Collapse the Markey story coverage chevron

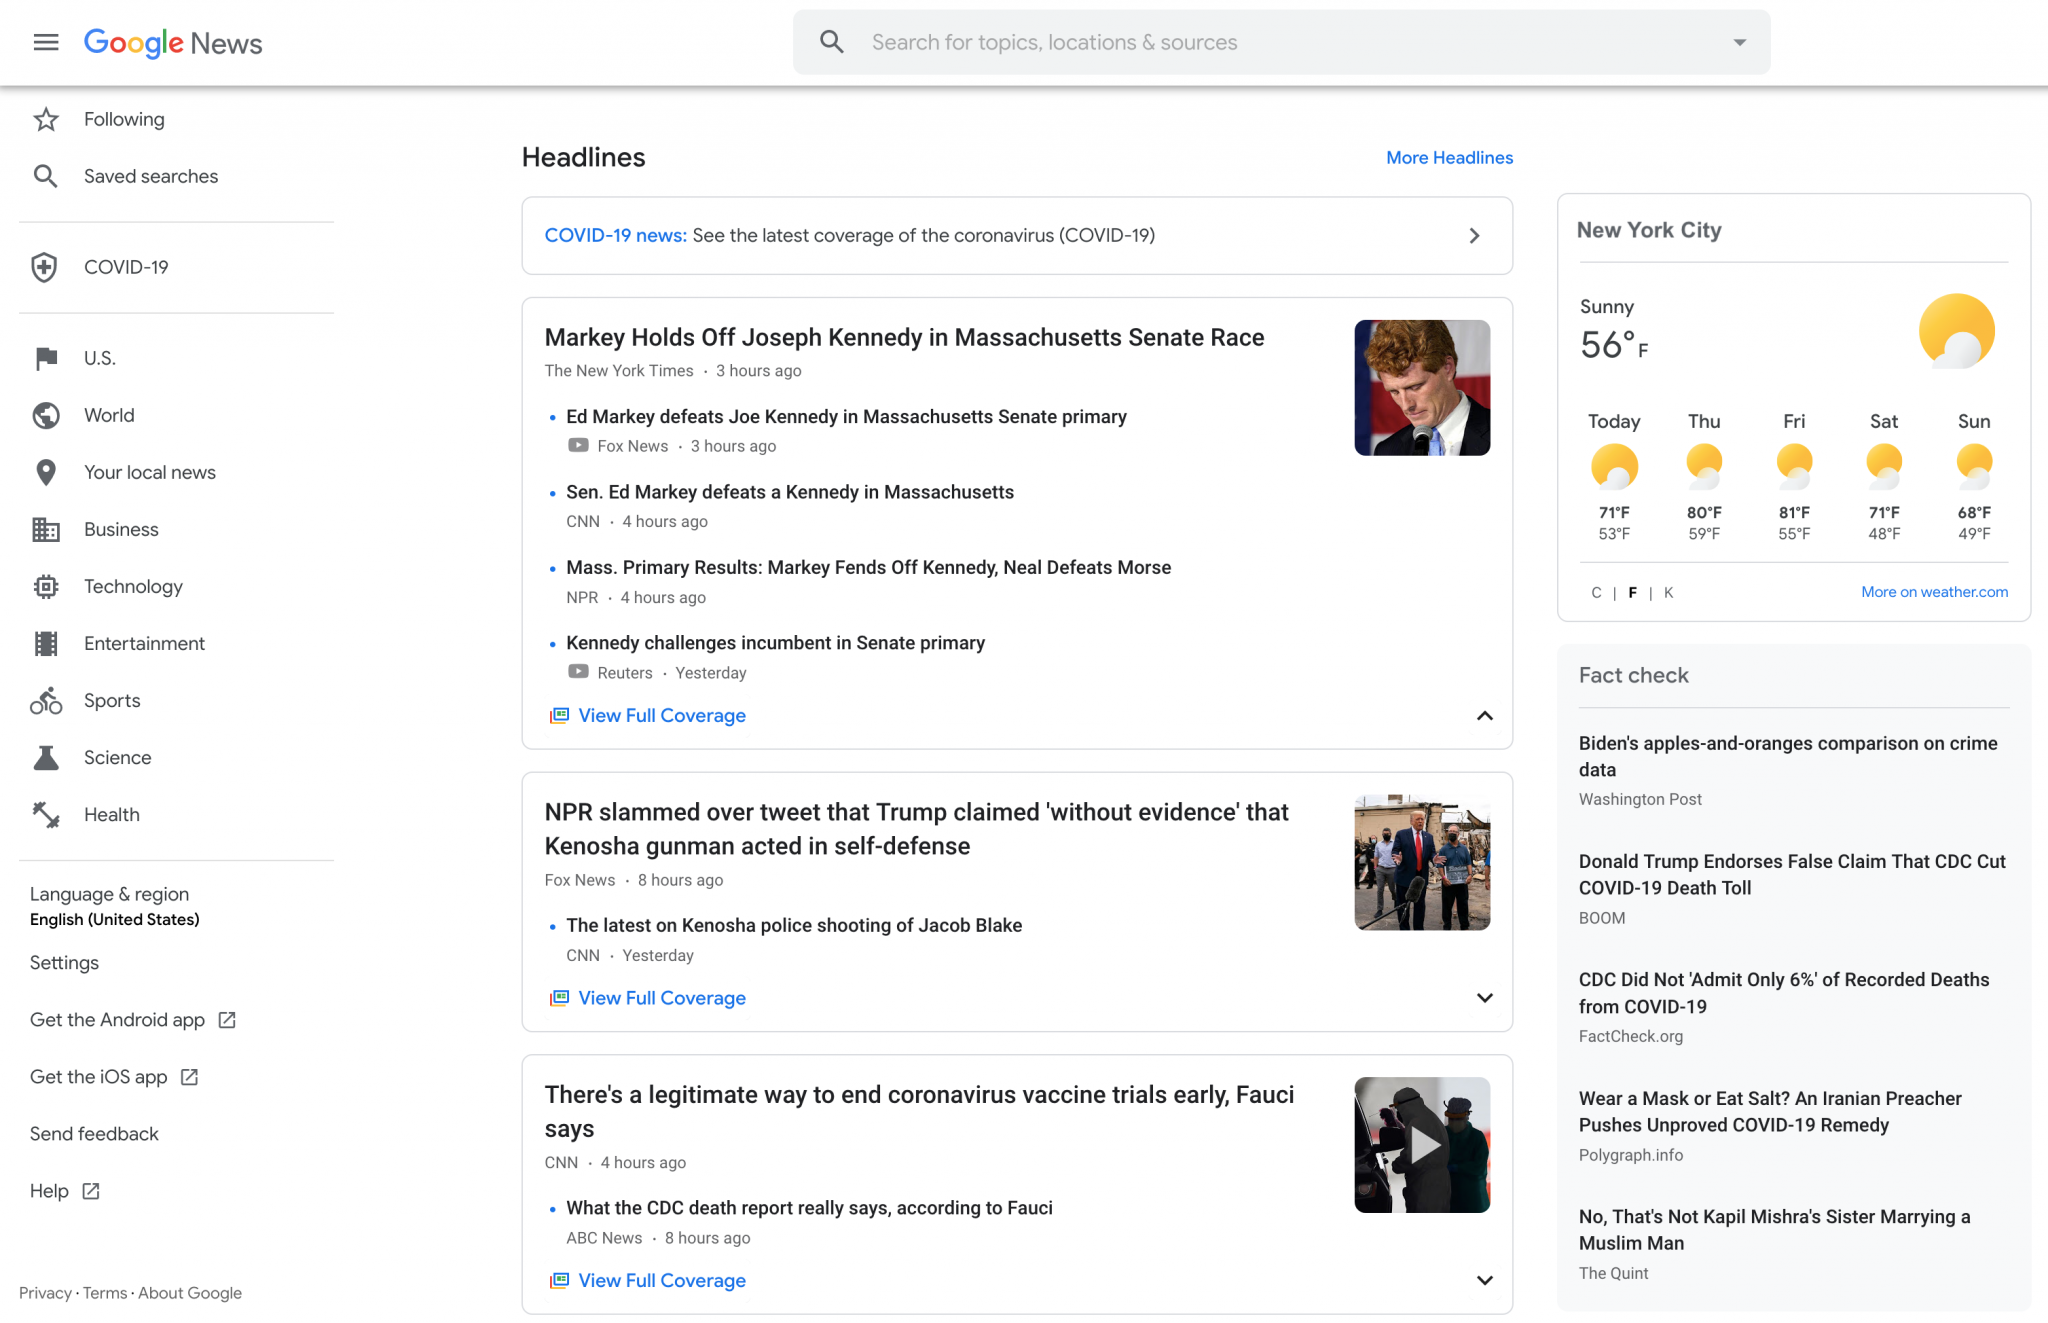(1484, 715)
